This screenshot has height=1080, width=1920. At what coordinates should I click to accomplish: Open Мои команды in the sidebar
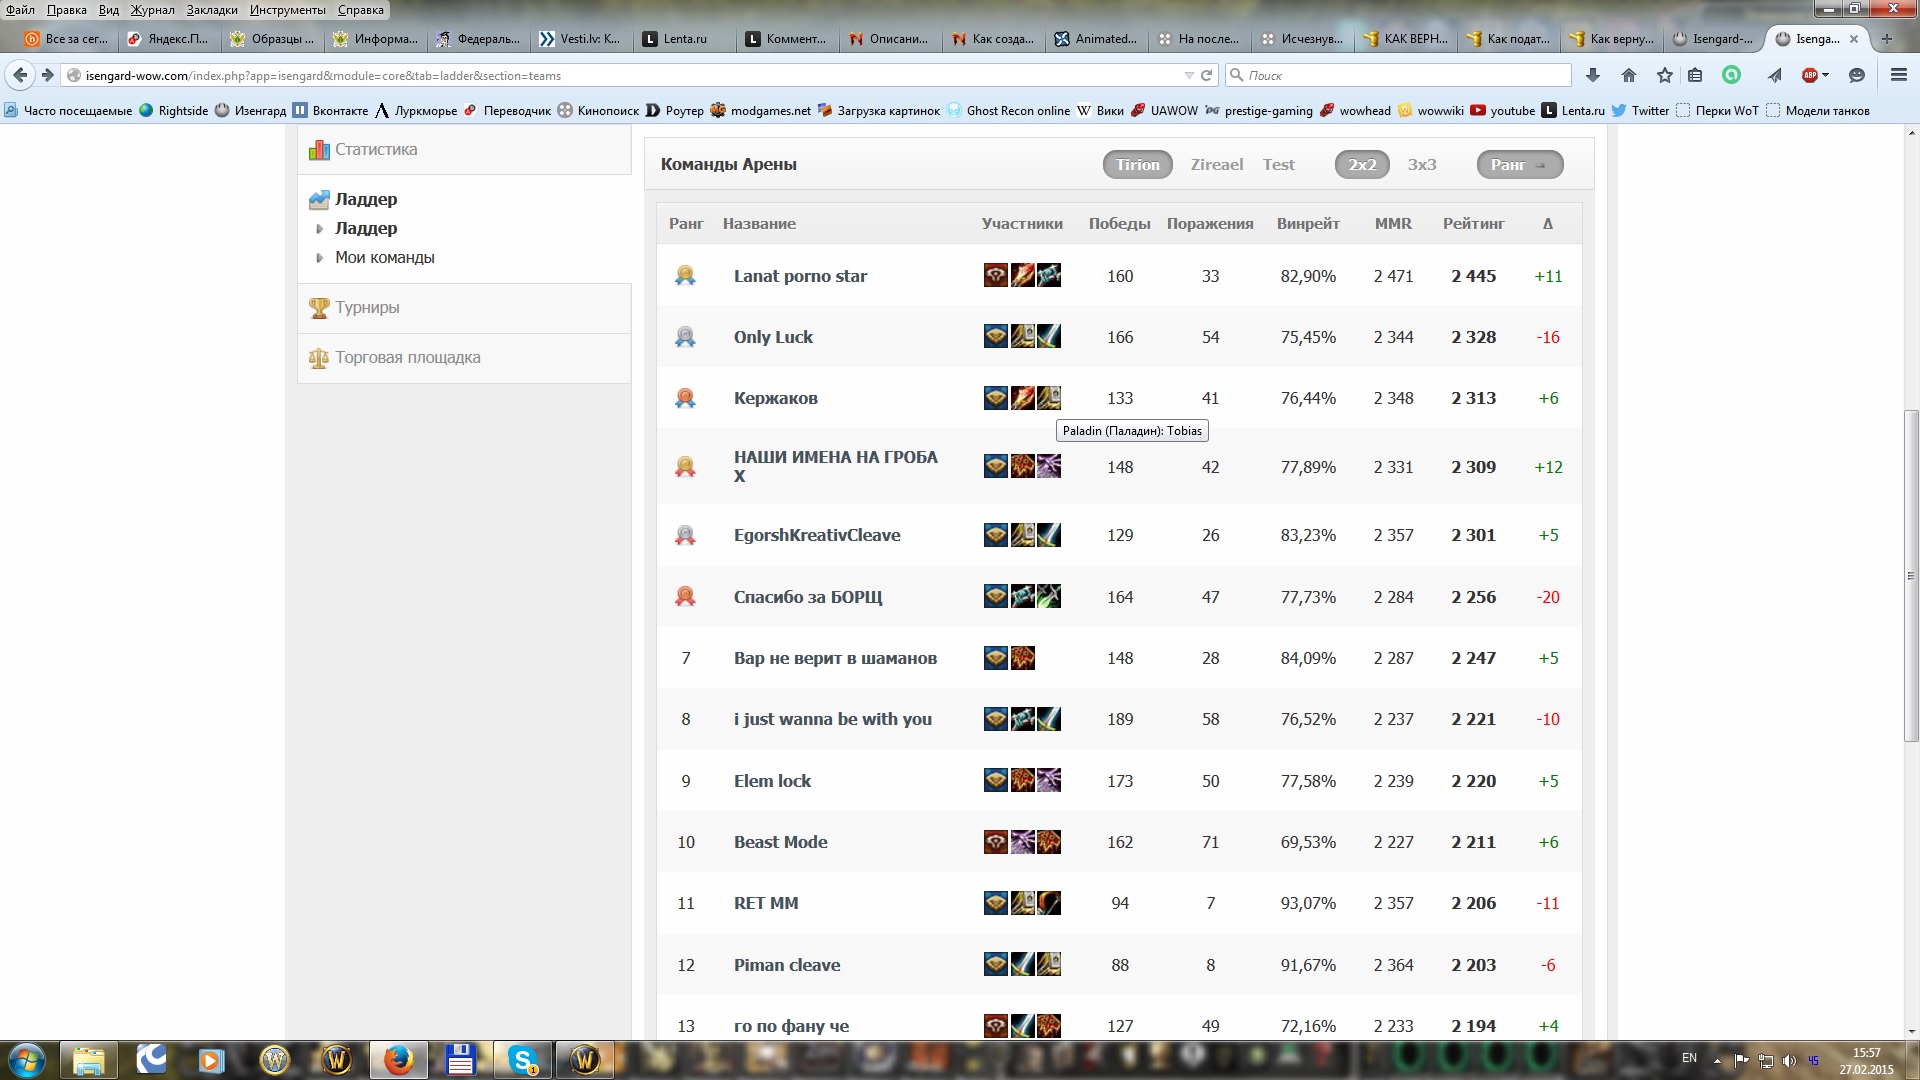[384, 258]
